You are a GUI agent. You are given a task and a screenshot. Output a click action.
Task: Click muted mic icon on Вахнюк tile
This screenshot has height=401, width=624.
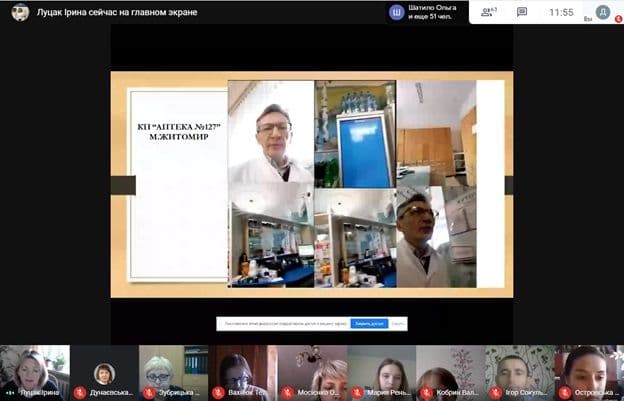pos(218,393)
